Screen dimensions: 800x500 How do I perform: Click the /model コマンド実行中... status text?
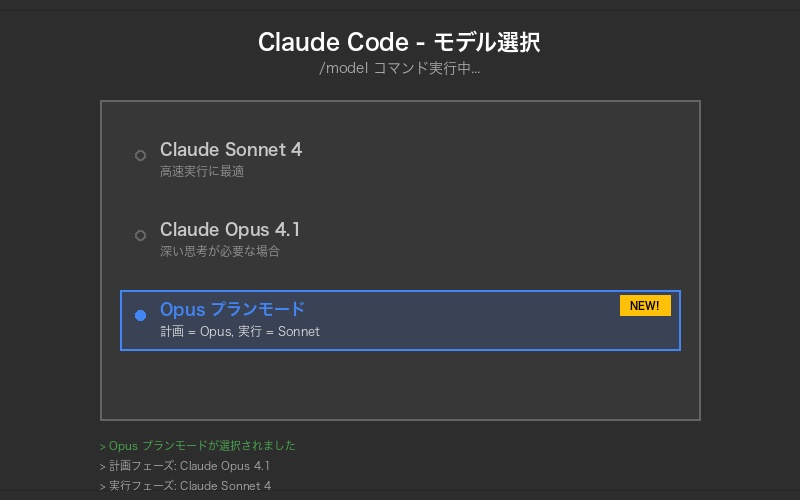tap(400, 70)
